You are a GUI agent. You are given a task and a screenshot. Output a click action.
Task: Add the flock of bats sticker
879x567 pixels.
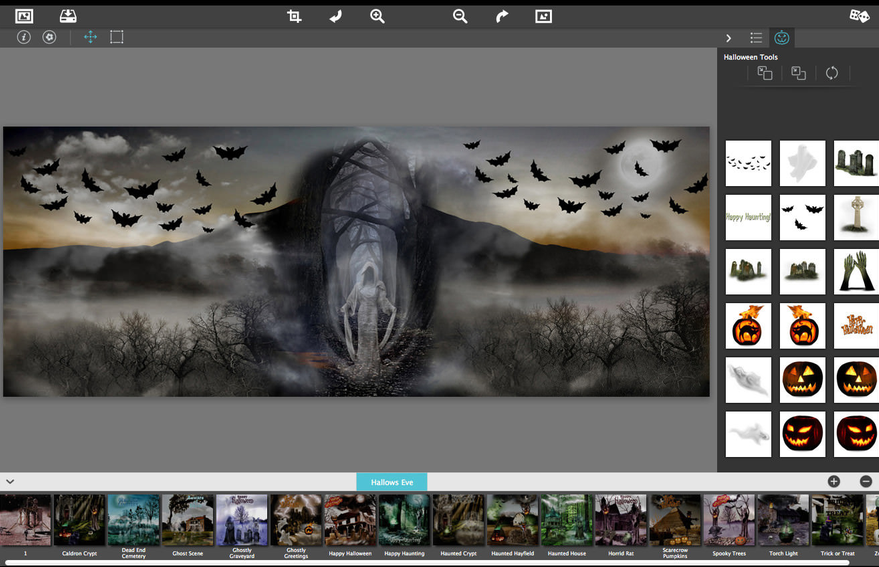click(x=748, y=163)
